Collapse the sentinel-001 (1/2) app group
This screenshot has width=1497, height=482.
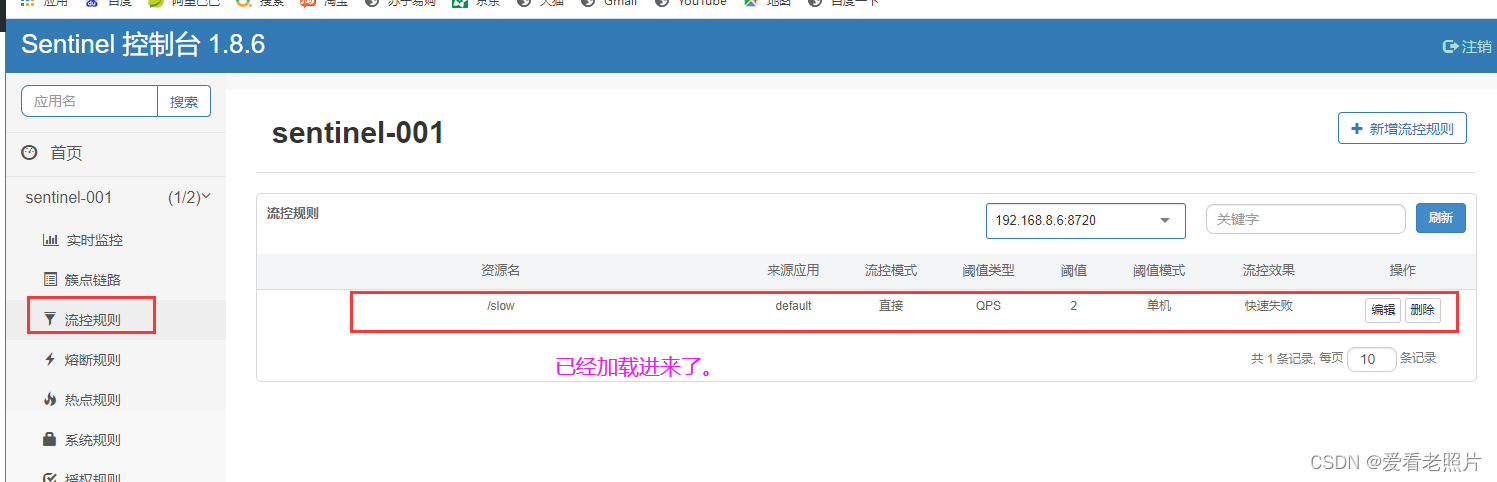[x=118, y=198]
